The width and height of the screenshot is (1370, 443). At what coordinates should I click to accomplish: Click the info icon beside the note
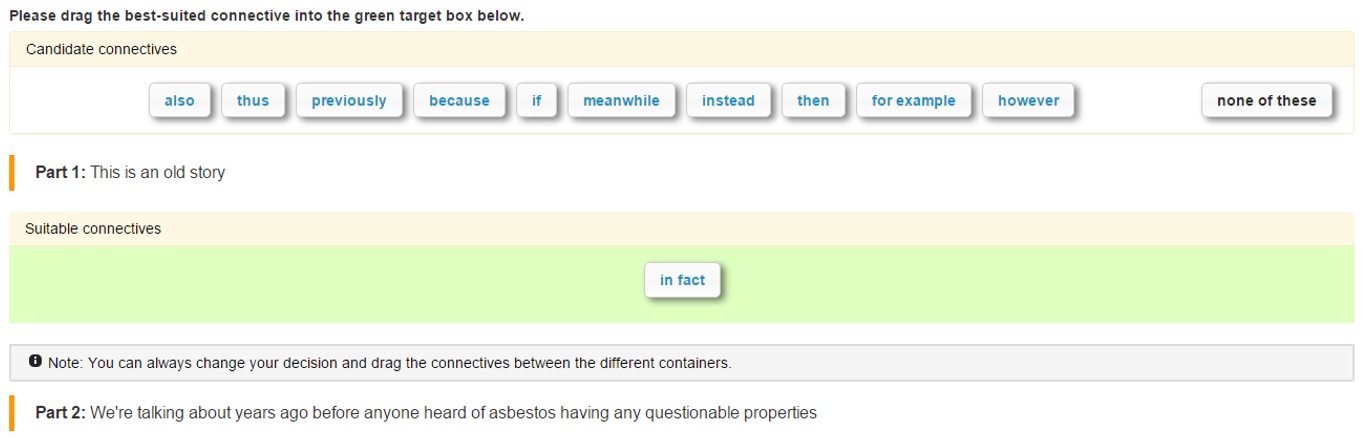35,361
